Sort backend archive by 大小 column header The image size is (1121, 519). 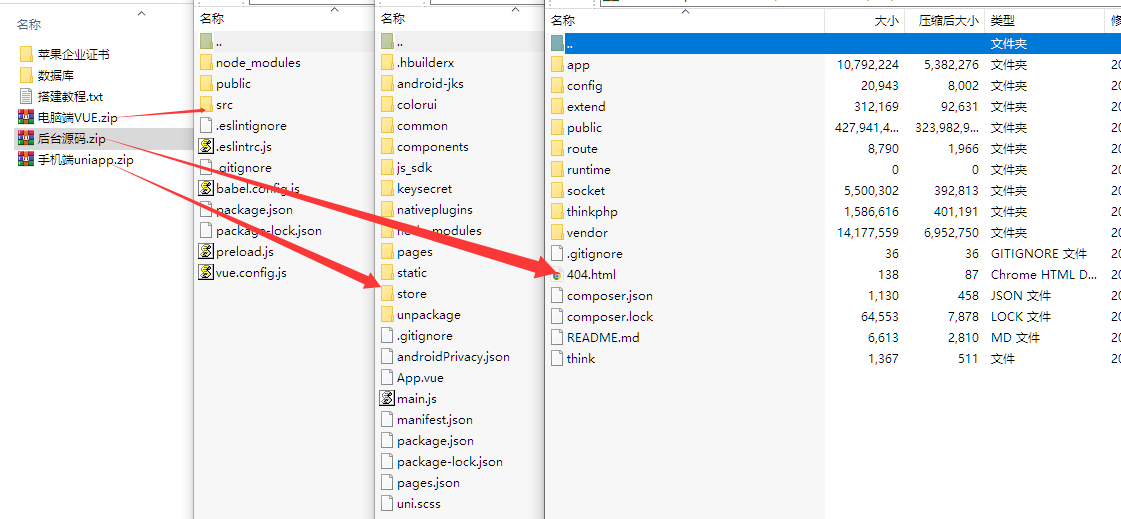pos(887,21)
